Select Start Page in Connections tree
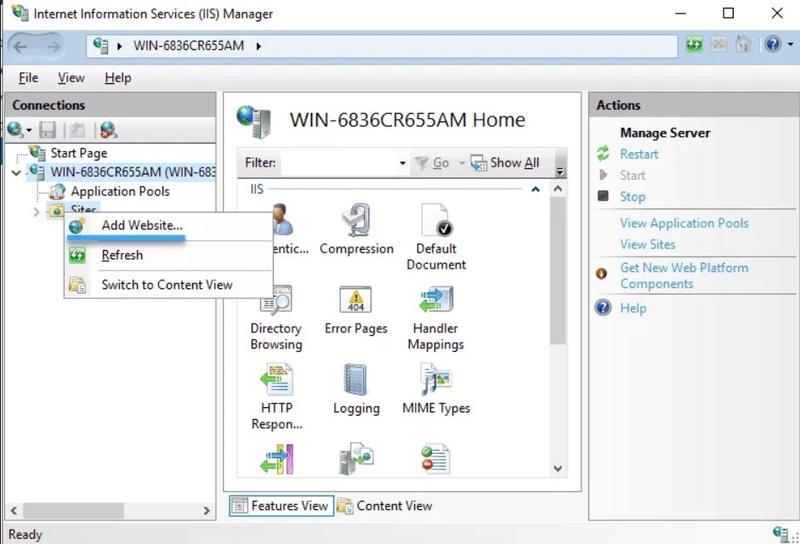This screenshot has height=544, width=800. (79, 153)
